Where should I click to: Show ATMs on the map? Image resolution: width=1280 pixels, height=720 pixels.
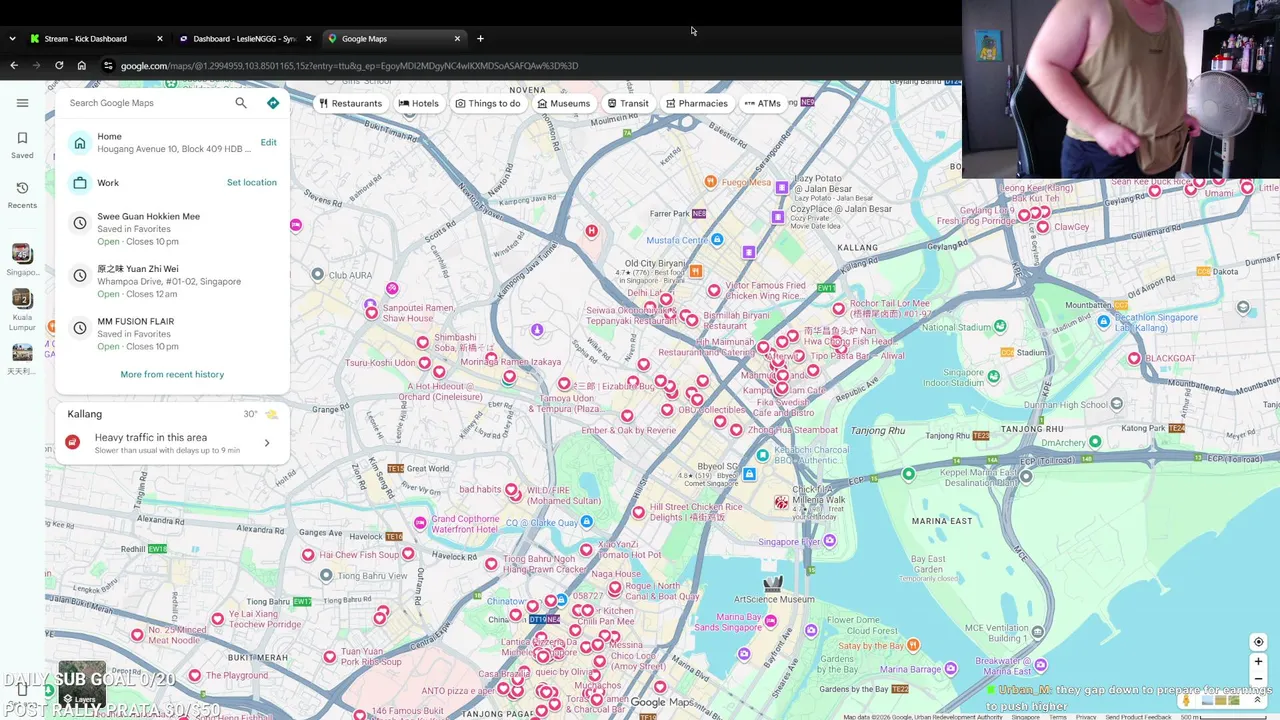(x=762, y=103)
